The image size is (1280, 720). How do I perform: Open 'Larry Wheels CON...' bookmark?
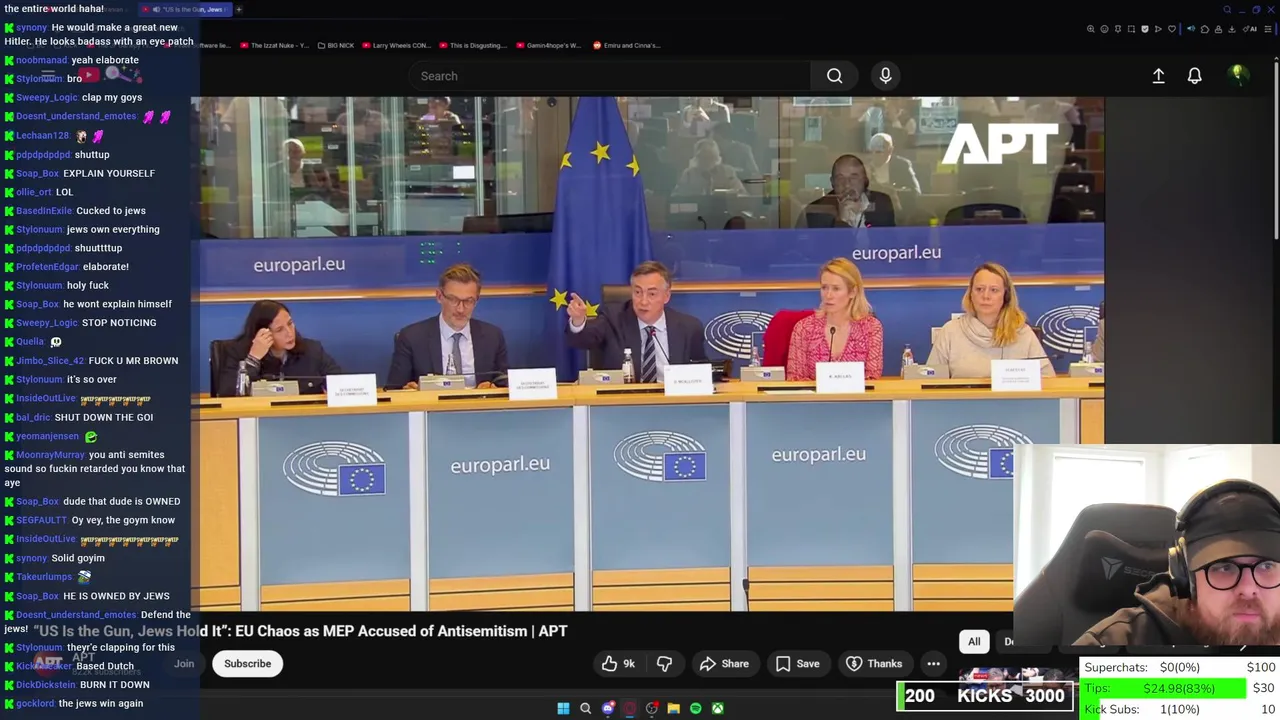pyautogui.click(x=397, y=45)
